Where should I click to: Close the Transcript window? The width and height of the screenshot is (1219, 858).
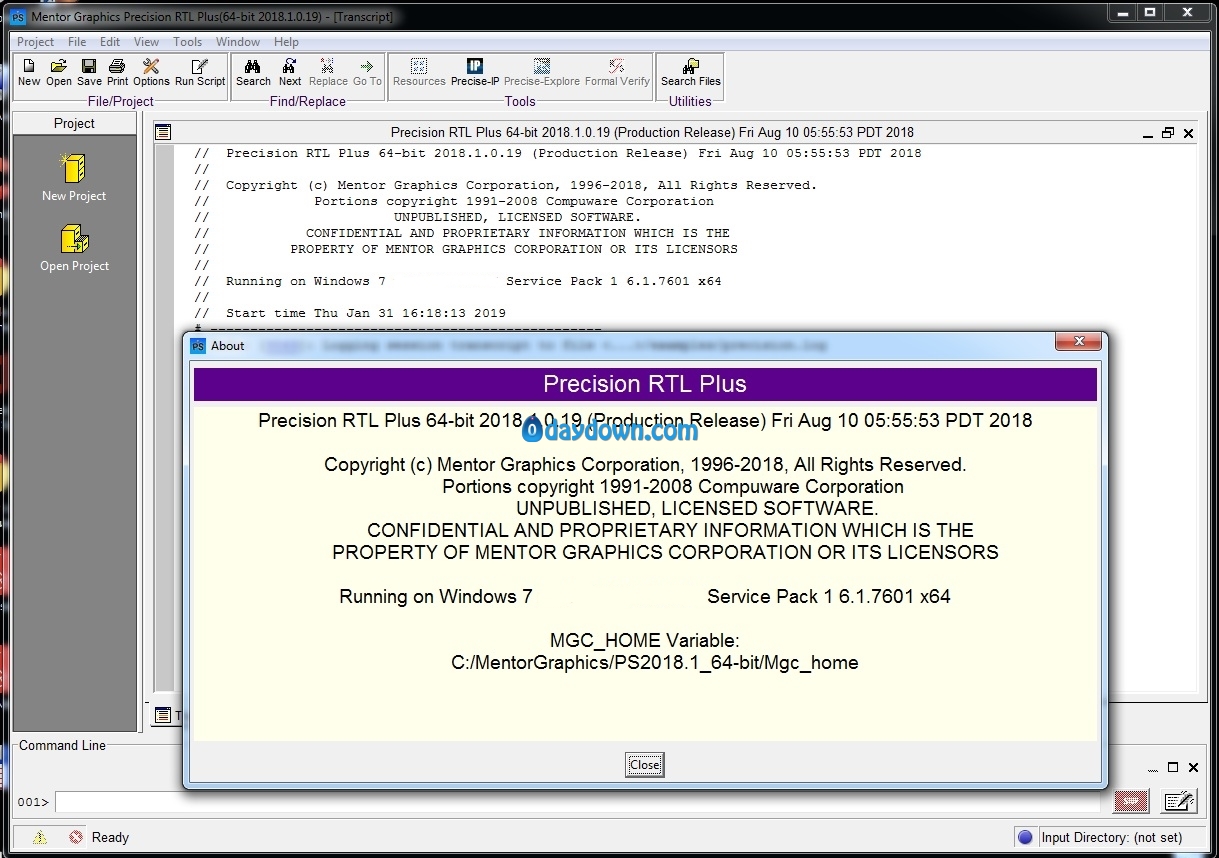[1188, 133]
